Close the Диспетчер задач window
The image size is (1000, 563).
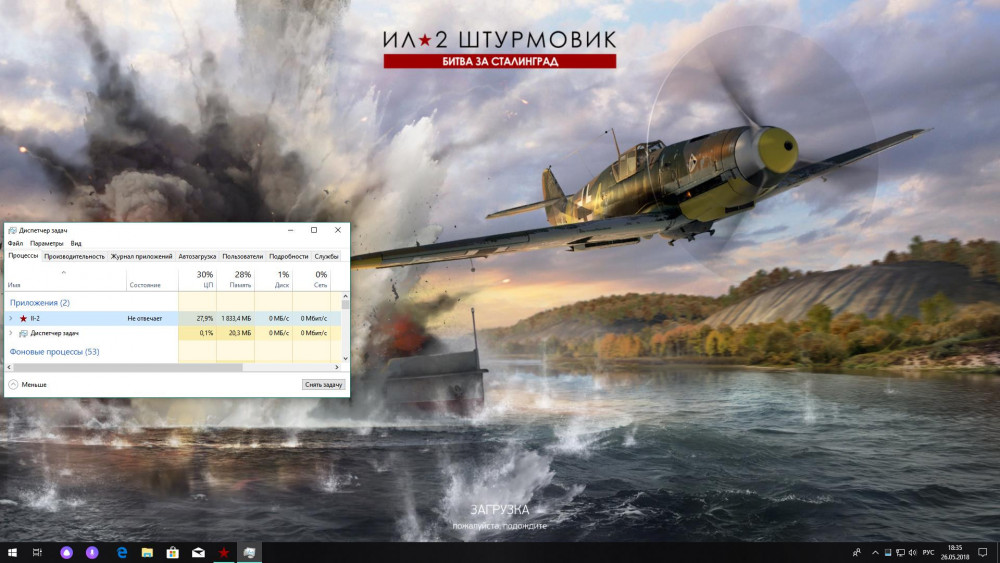point(338,230)
